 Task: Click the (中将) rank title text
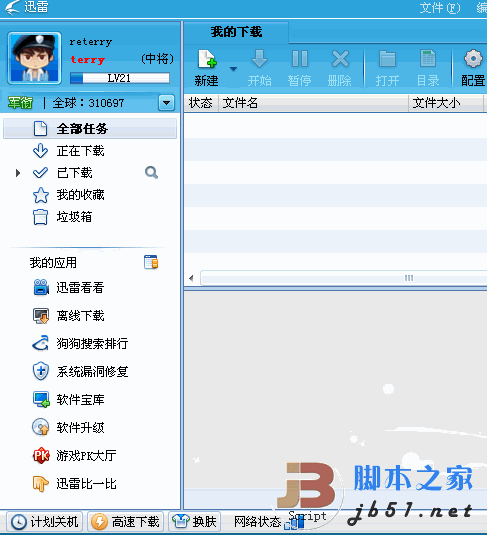click(158, 59)
